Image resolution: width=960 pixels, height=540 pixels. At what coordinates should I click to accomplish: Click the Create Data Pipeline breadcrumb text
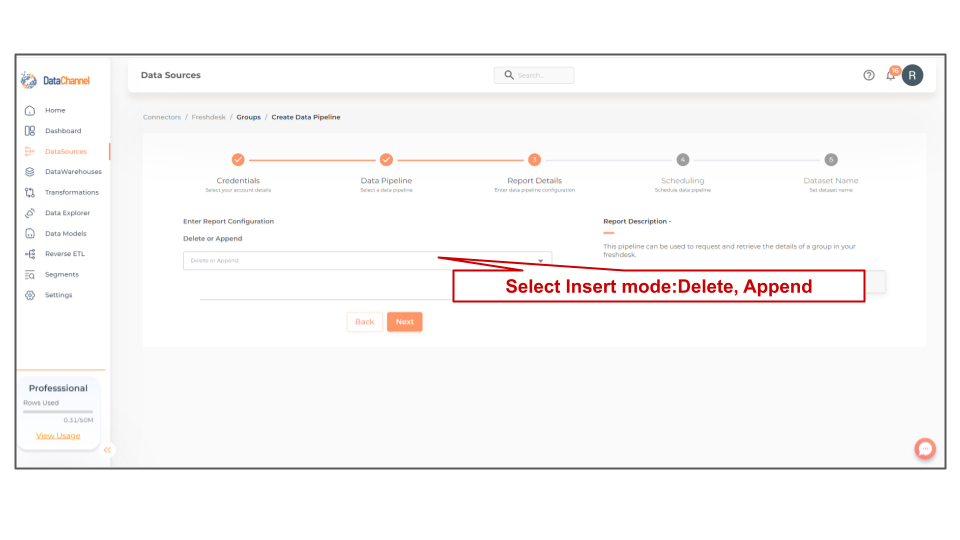coord(306,117)
